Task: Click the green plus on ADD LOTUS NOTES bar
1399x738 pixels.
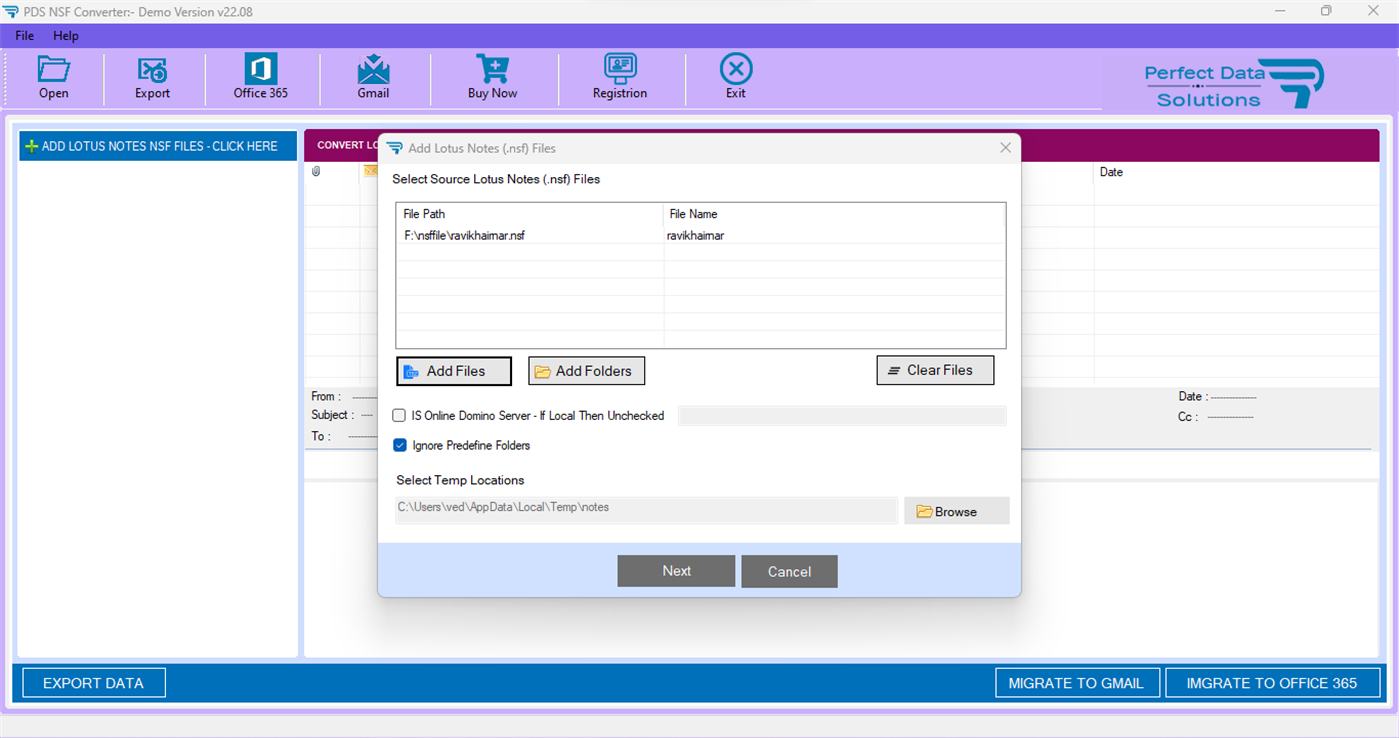Action: coord(33,145)
